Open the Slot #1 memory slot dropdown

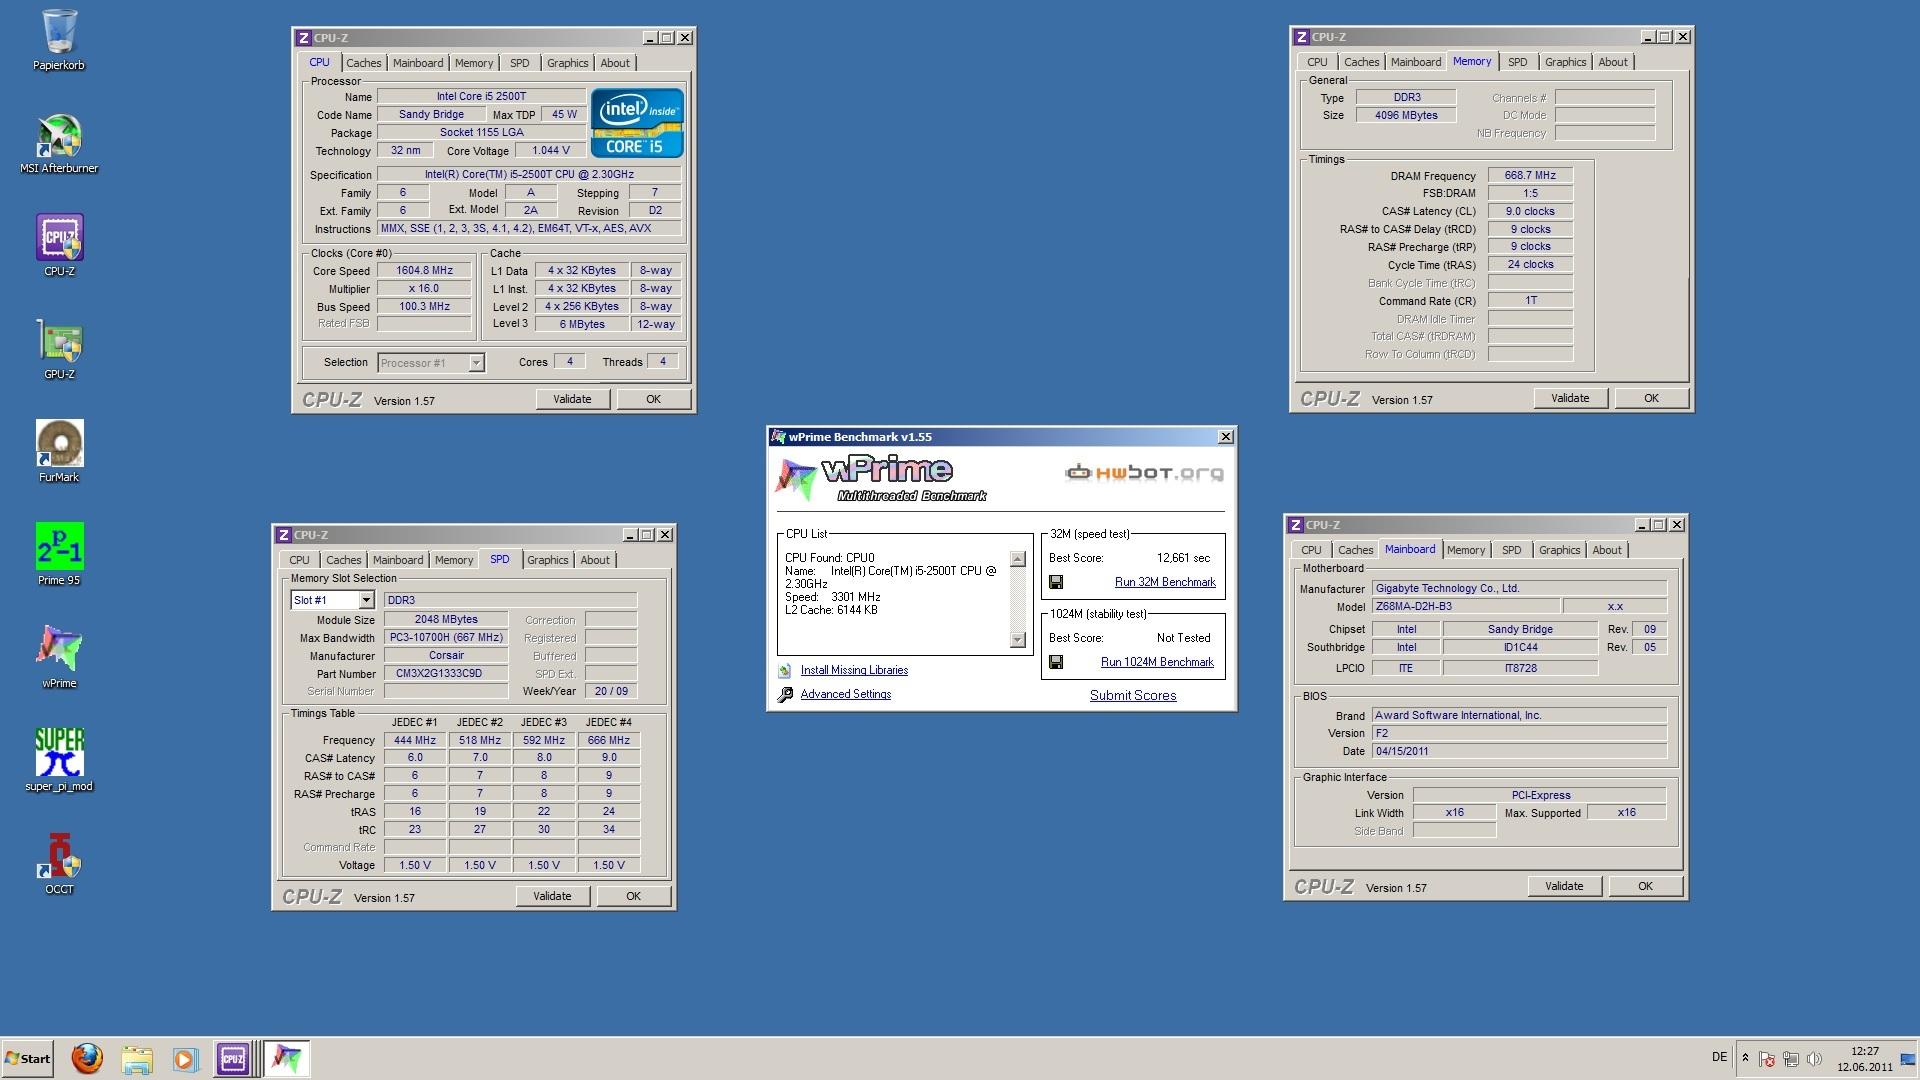(x=366, y=600)
